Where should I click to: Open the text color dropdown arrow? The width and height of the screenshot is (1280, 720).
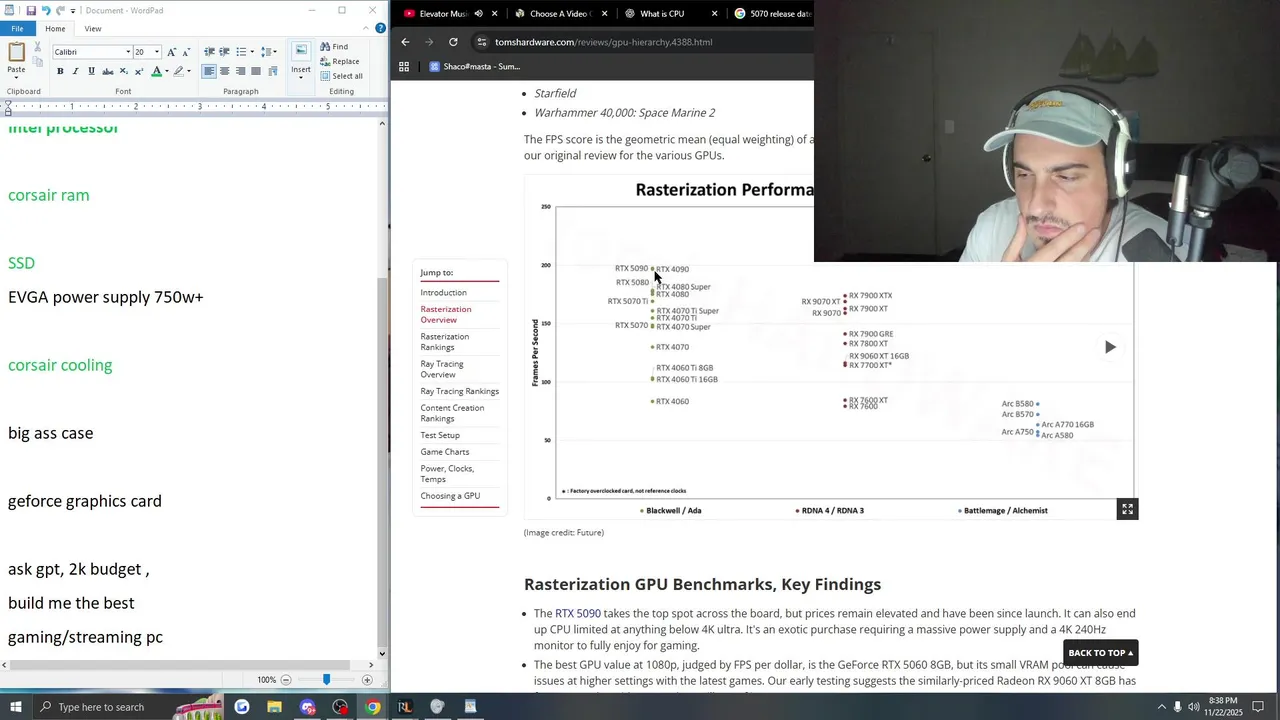pyautogui.click(x=166, y=71)
